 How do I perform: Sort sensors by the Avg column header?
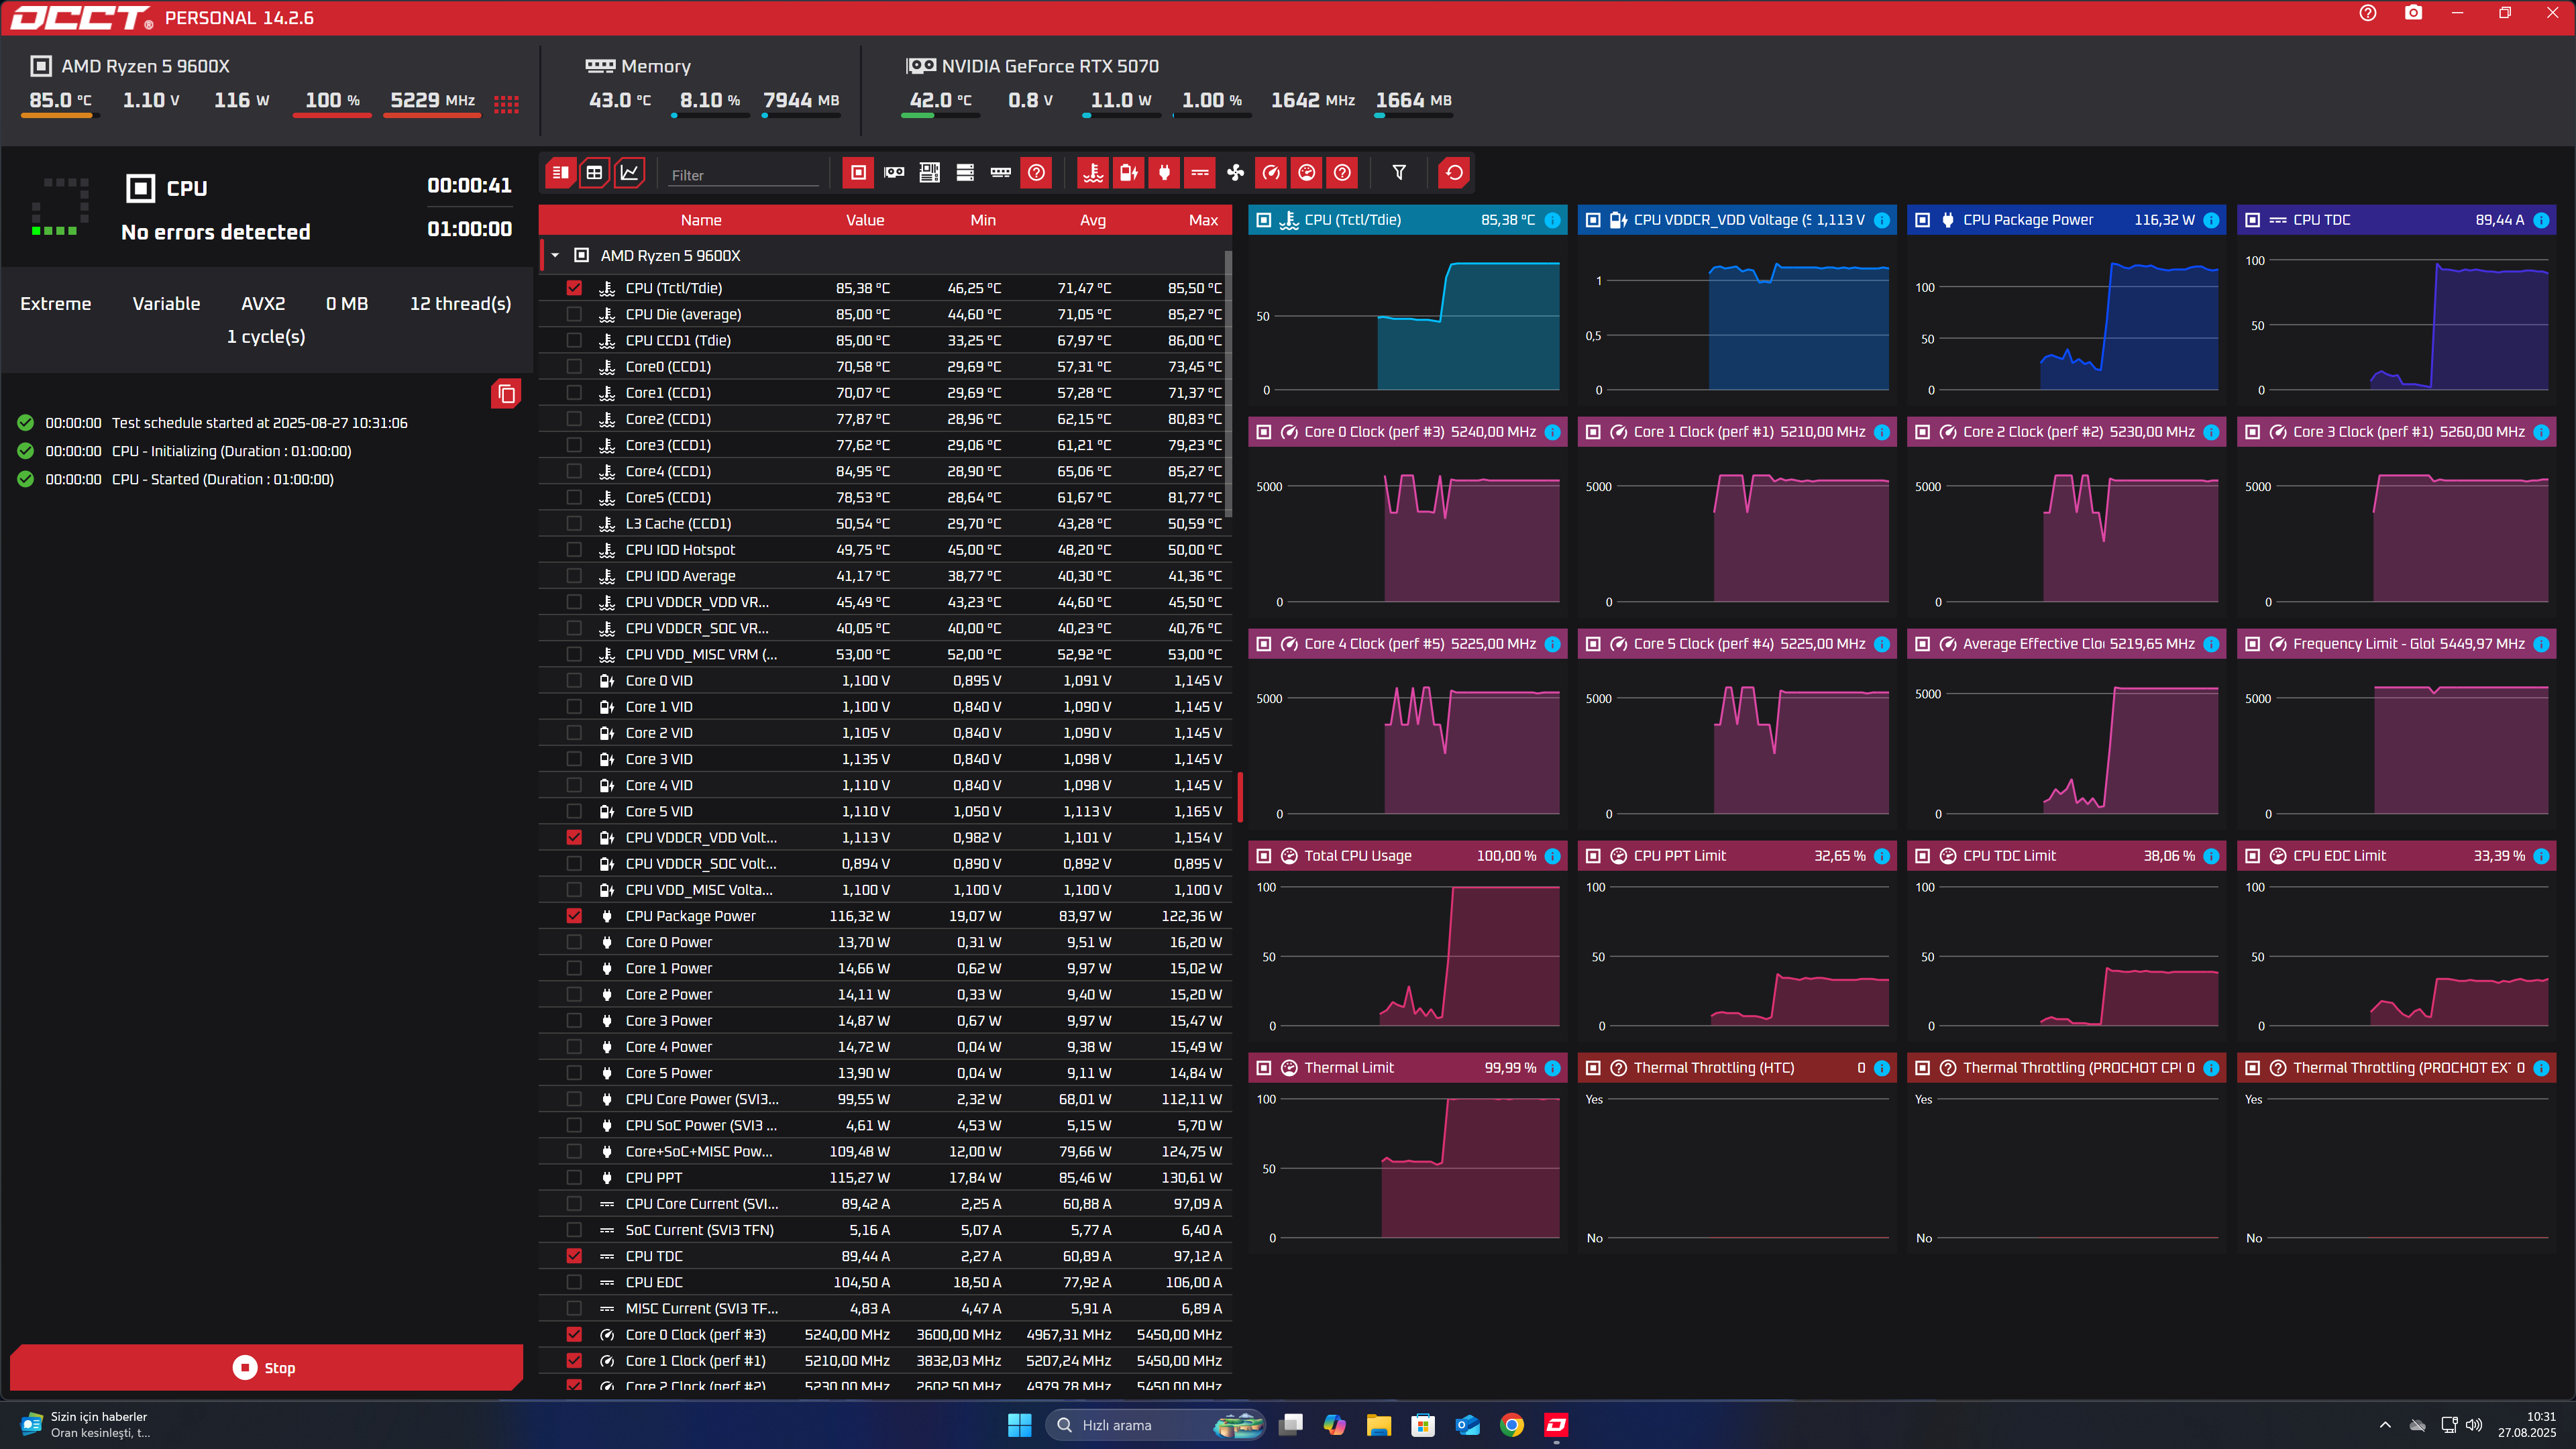[x=1093, y=220]
